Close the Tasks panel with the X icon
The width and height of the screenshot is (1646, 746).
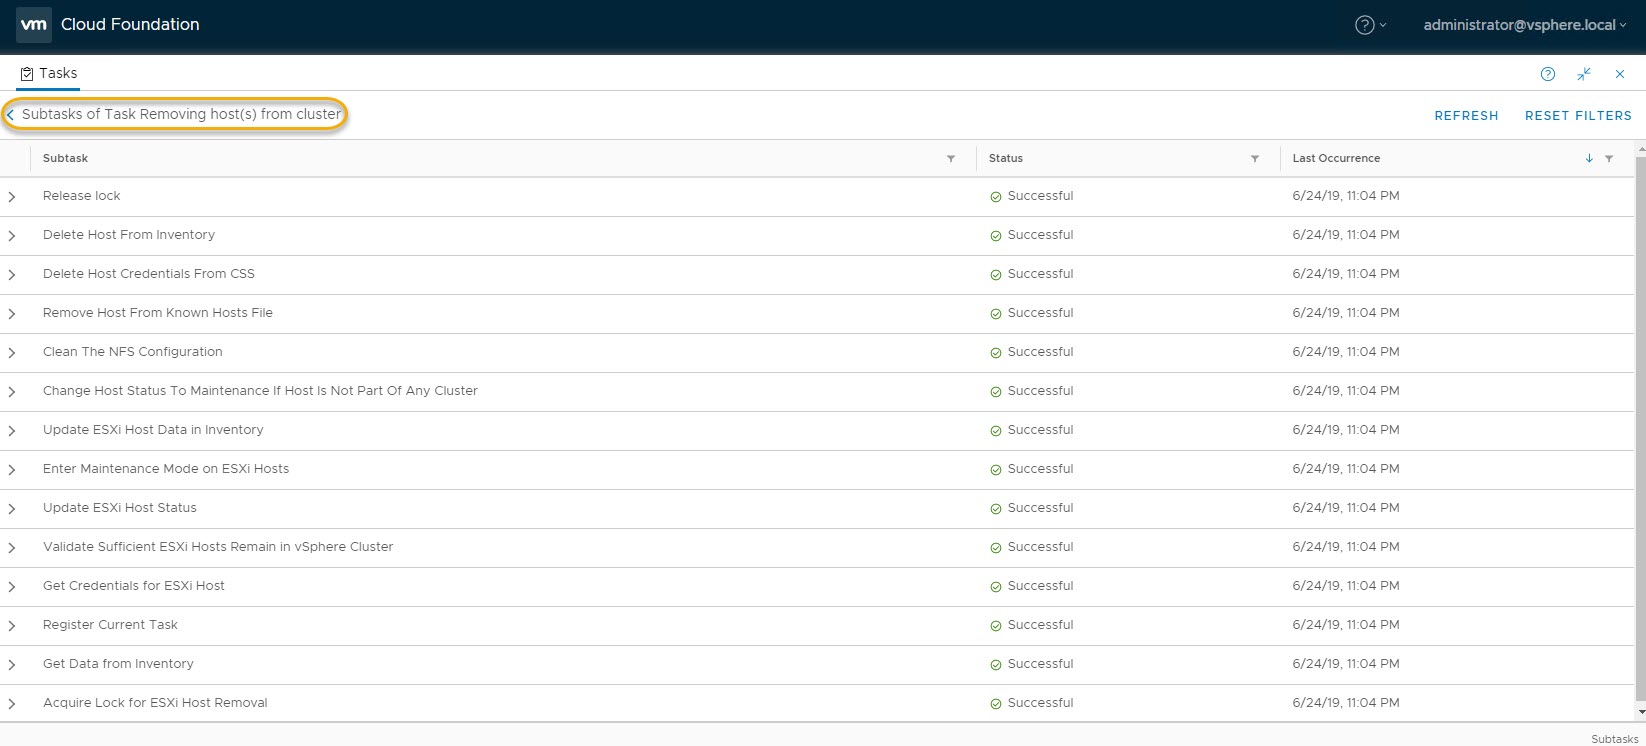coord(1620,74)
